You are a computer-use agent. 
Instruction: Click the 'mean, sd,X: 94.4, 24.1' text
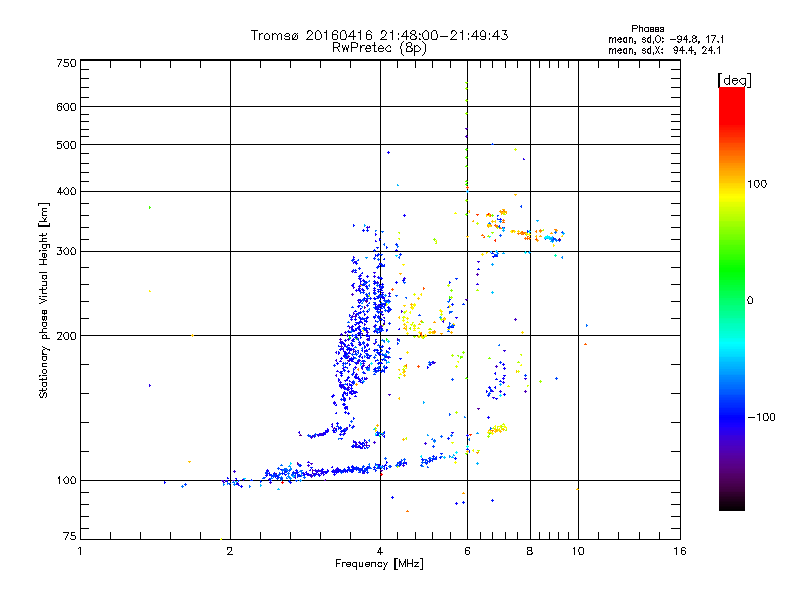(664, 50)
